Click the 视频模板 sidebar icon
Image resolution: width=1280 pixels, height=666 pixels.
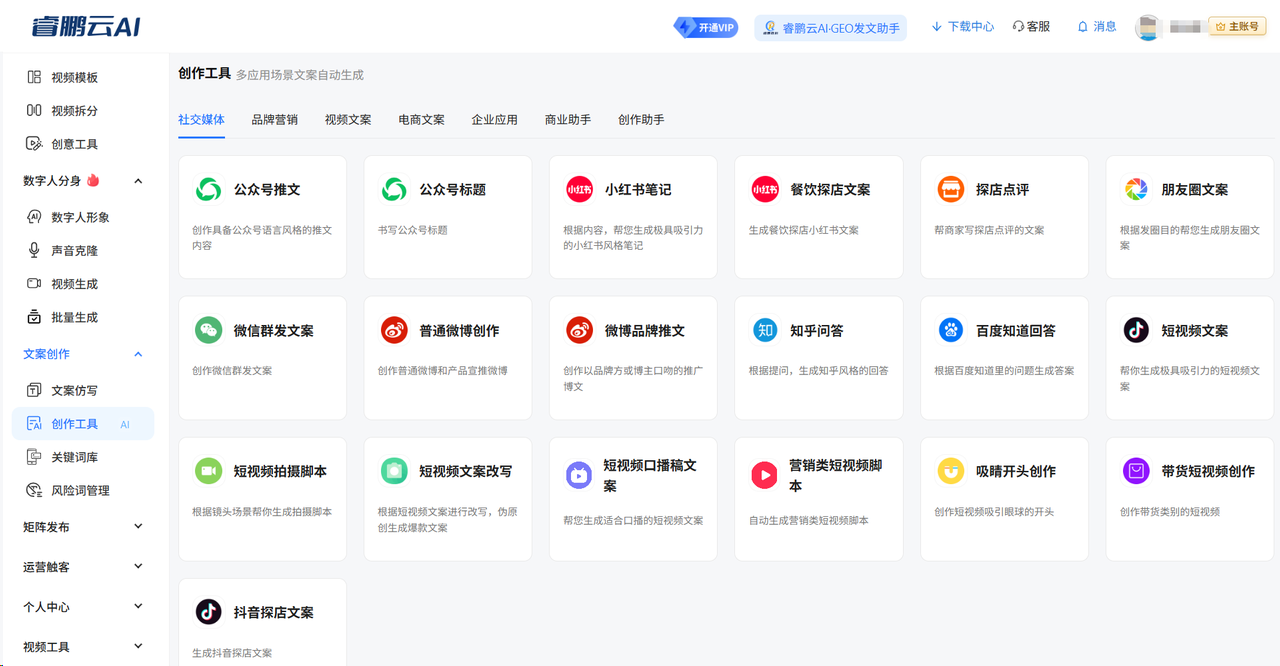(x=34, y=77)
